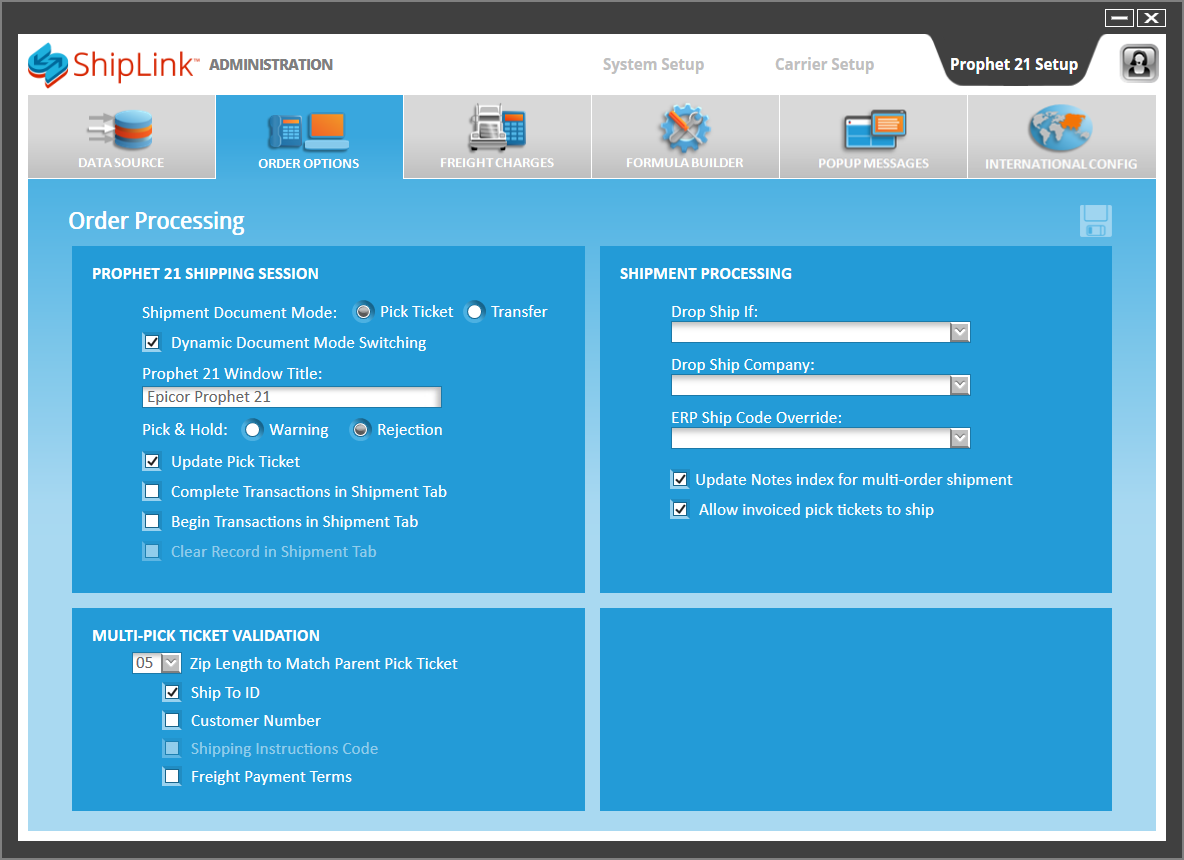
Task: Minimize the ShipLink window
Action: pyautogui.click(x=1119, y=17)
